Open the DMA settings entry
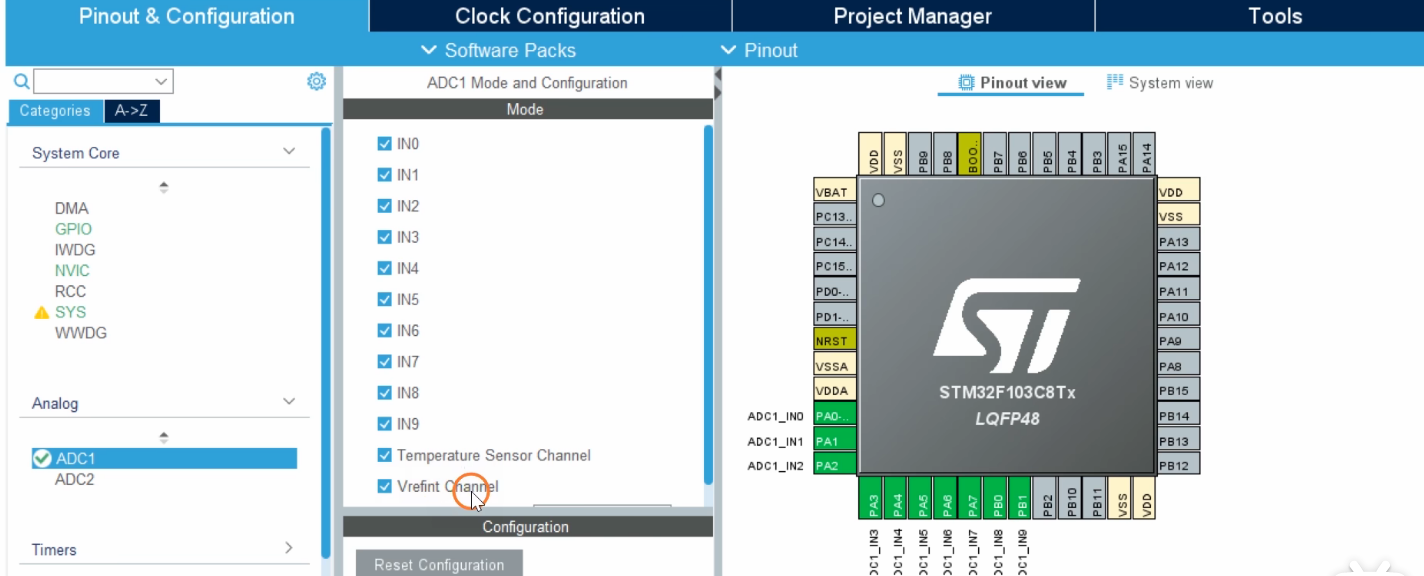The width and height of the screenshot is (1424, 576). 71,208
